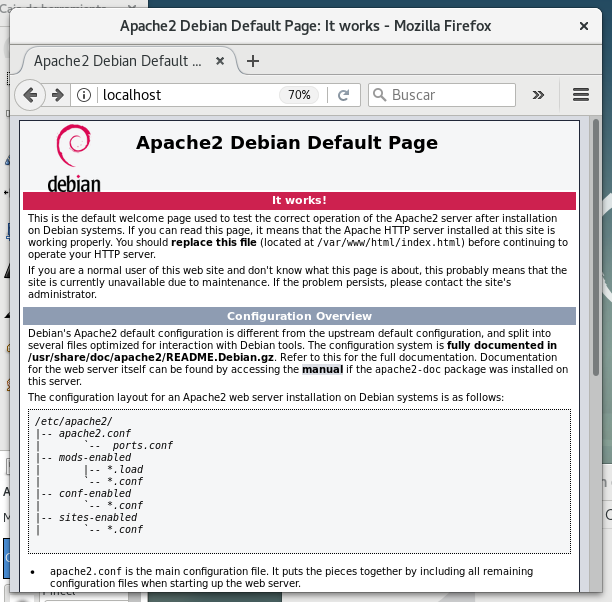Open a new tab with plus button
This screenshot has width=612, height=602.
[253, 61]
